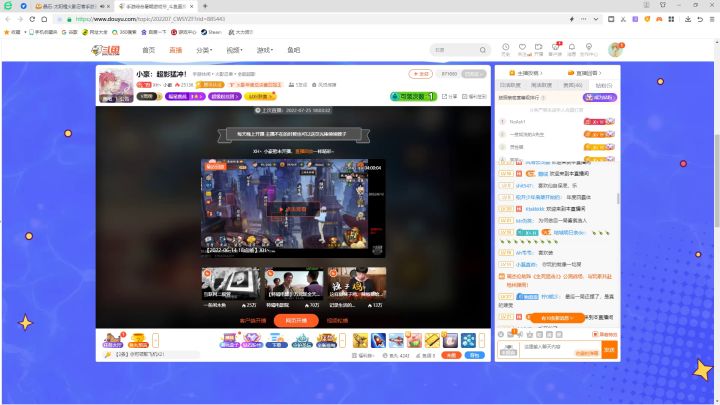Click the orange recharge button
The image size is (720, 405).
pyautogui.click(x=451, y=355)
